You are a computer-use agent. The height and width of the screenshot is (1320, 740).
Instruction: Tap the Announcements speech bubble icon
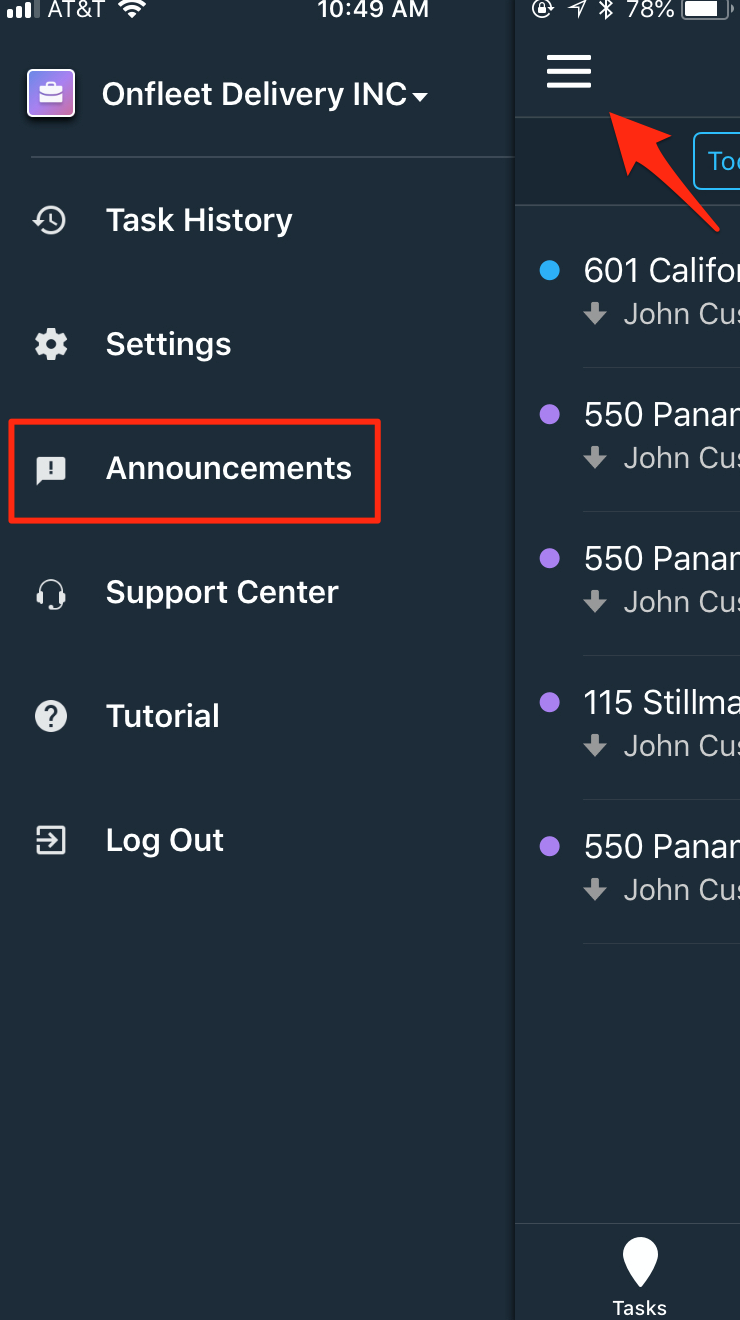(x=51, y=469)
